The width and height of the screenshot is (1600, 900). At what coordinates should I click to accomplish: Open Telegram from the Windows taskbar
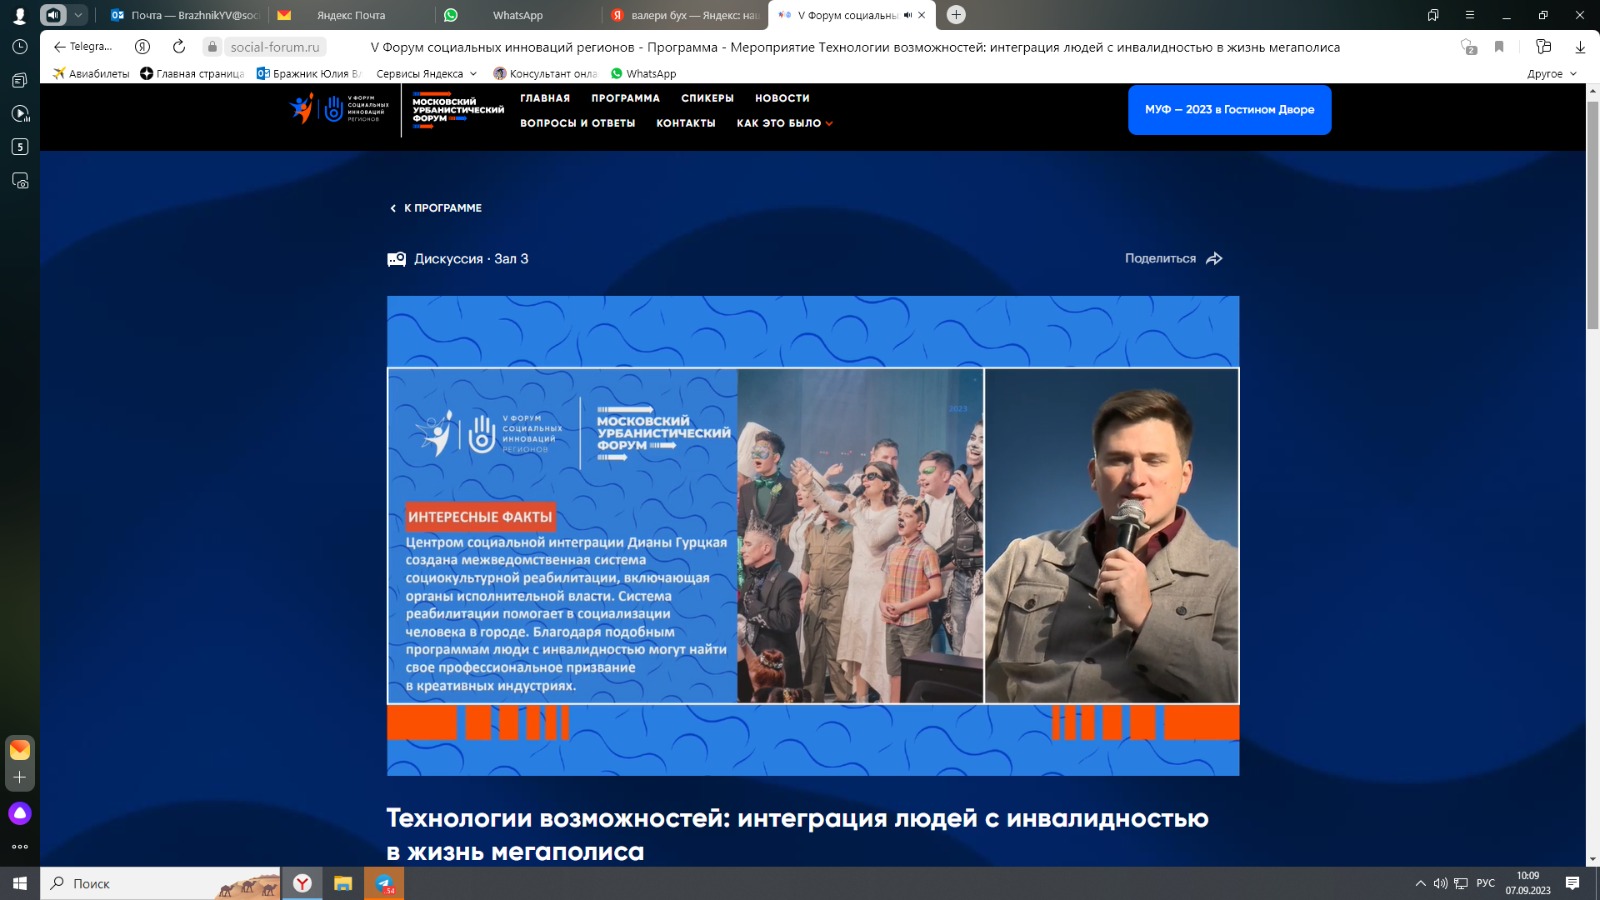point(384,884)
